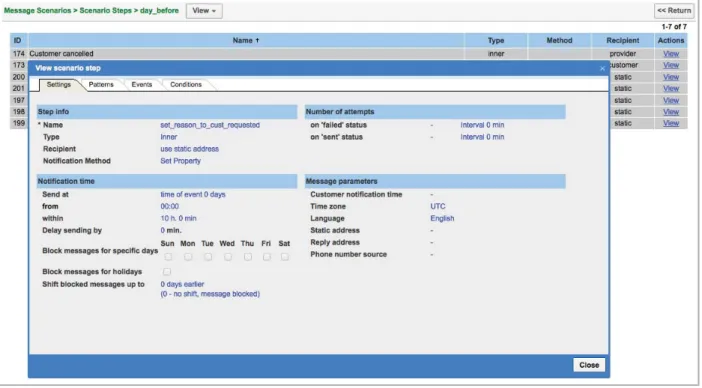Sort table by Method column header
Screen dimensions: 702x388
tap(559, 40)
